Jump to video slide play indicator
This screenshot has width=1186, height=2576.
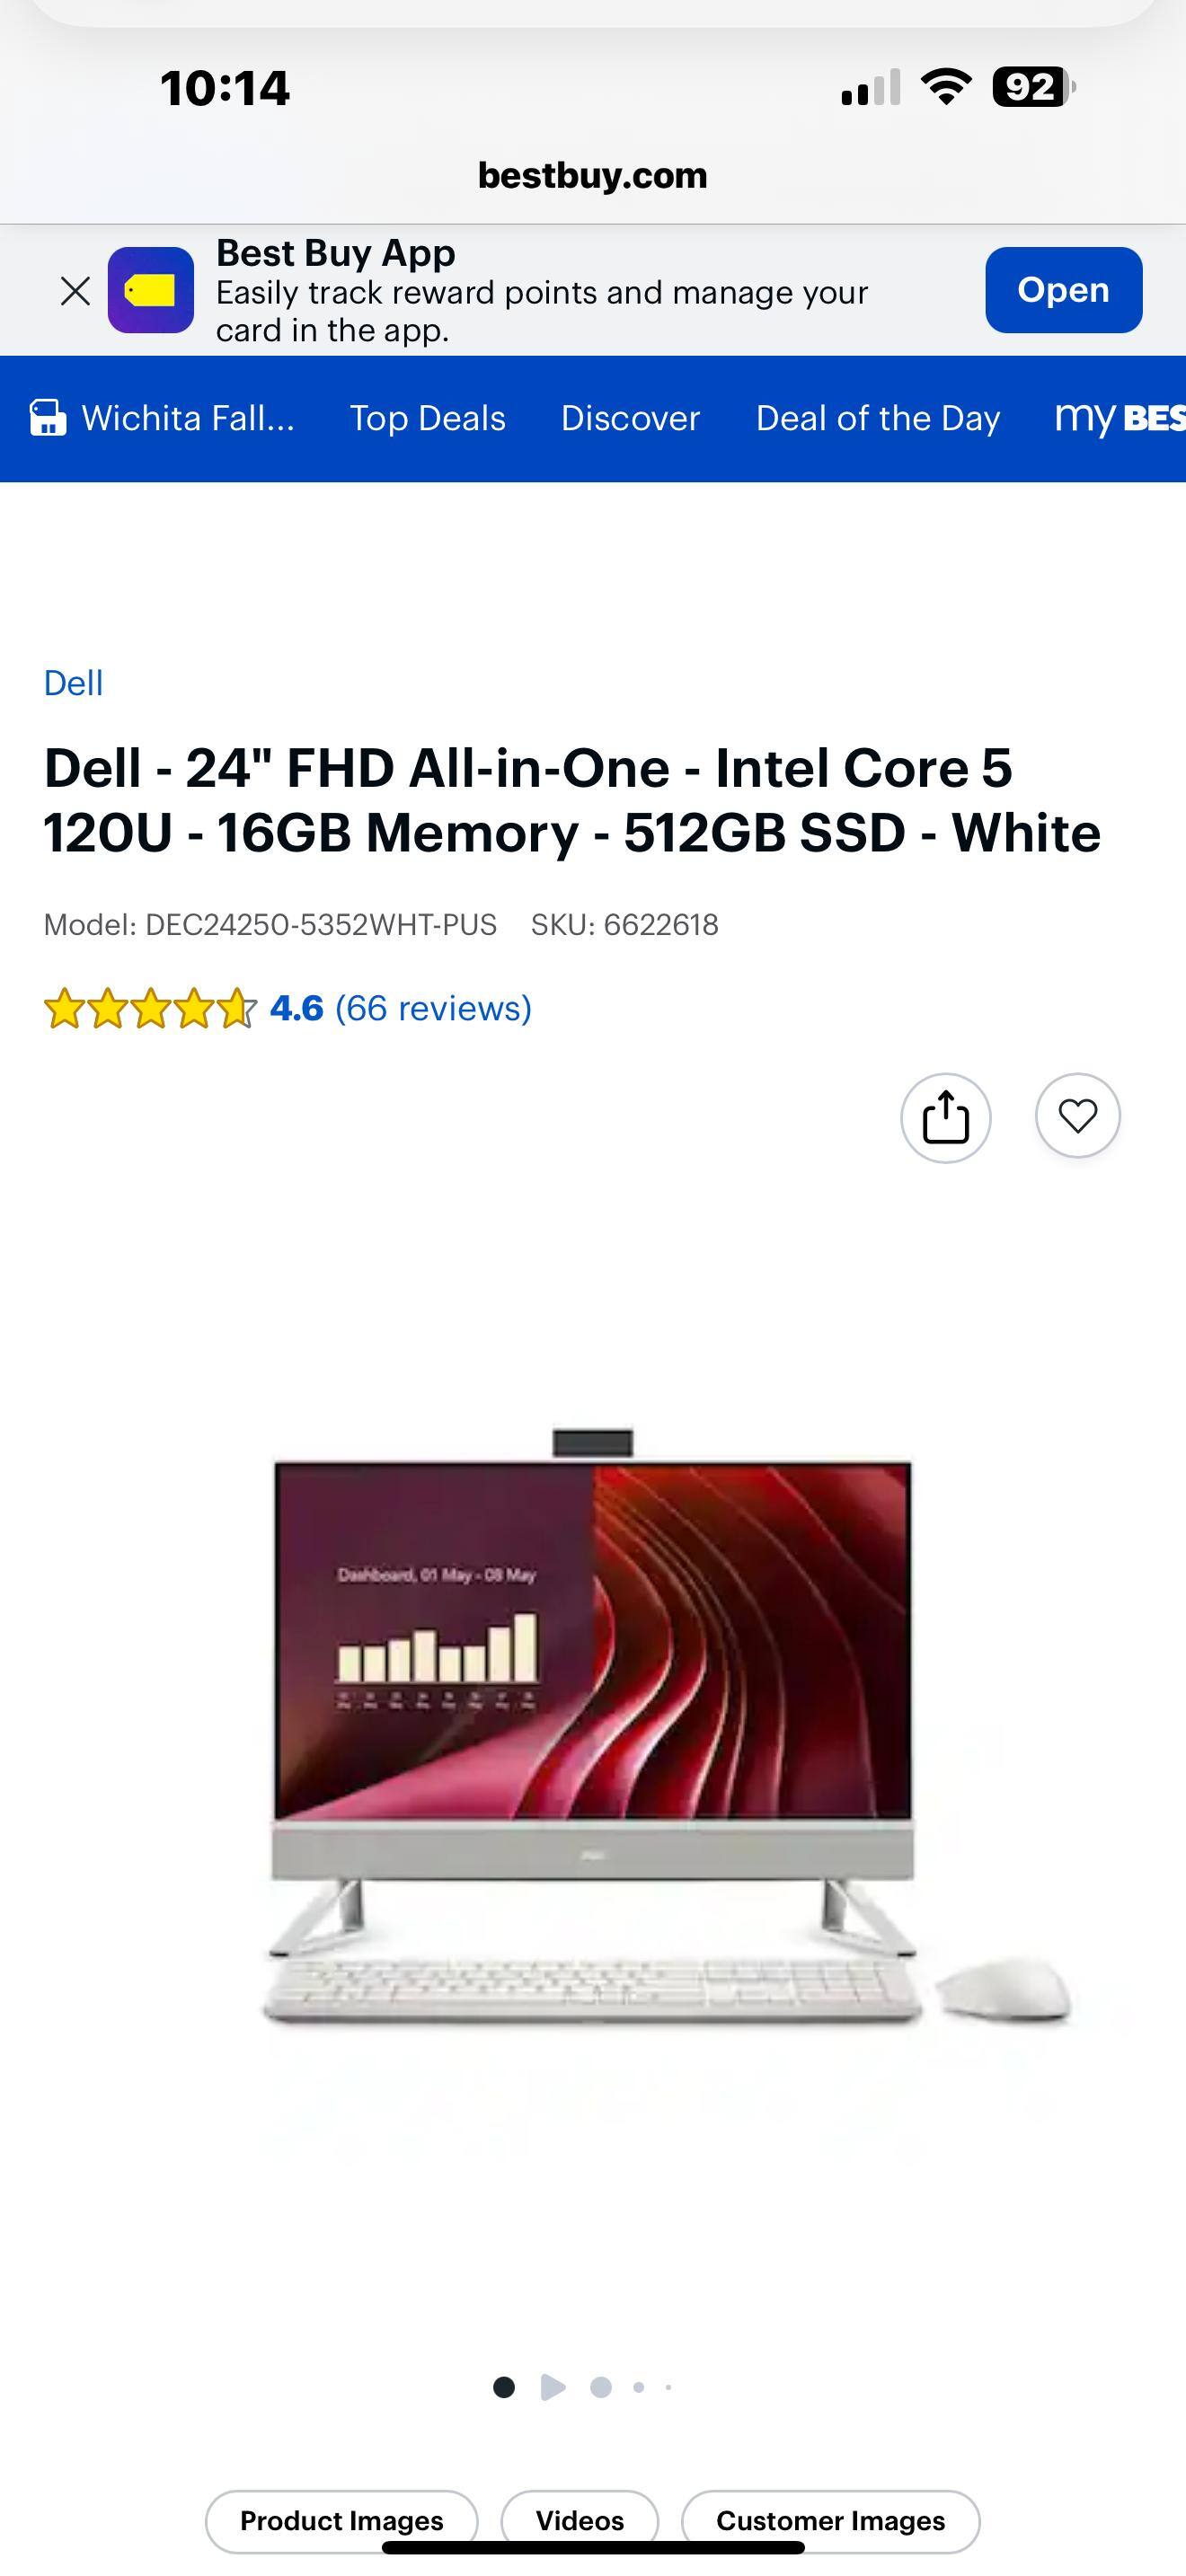[552, 2387]
